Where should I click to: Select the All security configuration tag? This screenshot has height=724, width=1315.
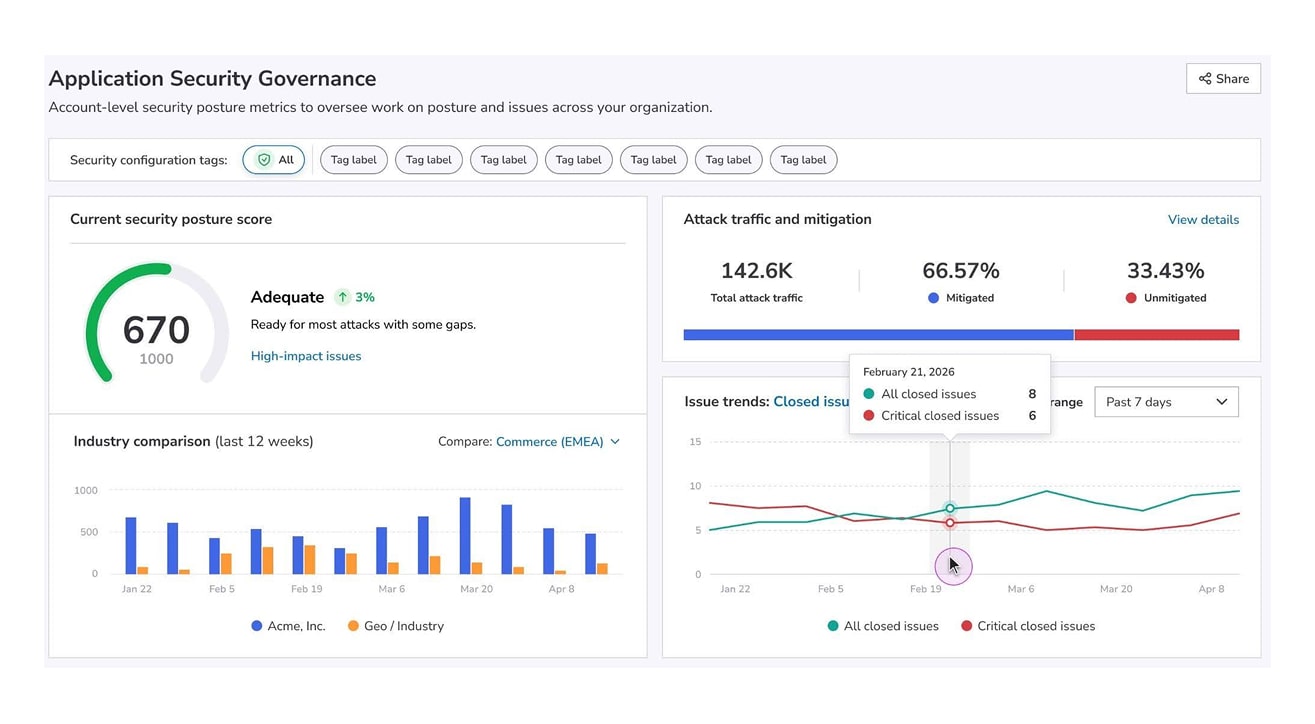click(x=274, y=160)
